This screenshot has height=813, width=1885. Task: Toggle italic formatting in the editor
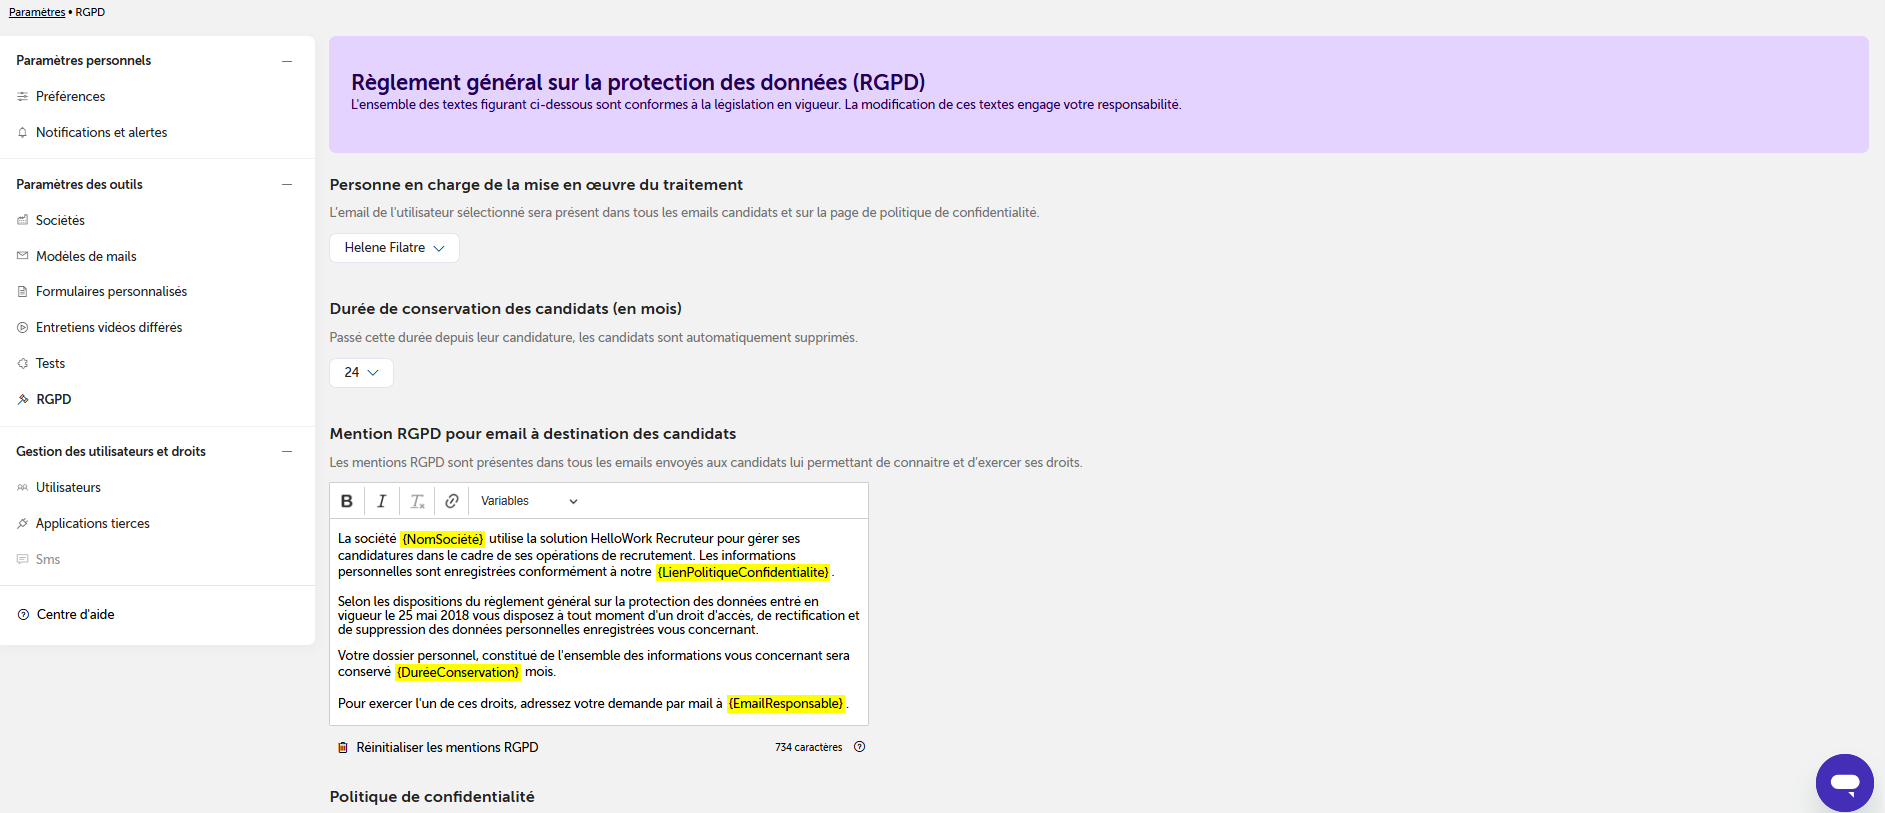click(381, 501)
